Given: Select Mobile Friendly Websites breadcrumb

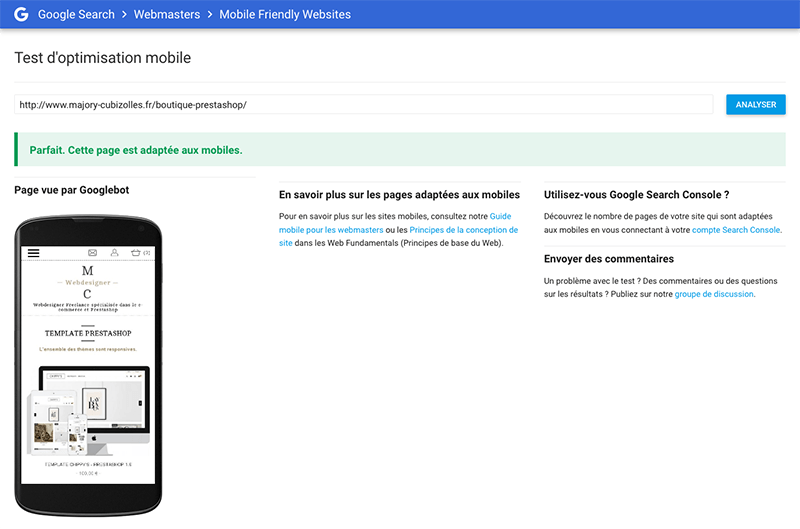Looking at the screenshot, I should [284, 15].
